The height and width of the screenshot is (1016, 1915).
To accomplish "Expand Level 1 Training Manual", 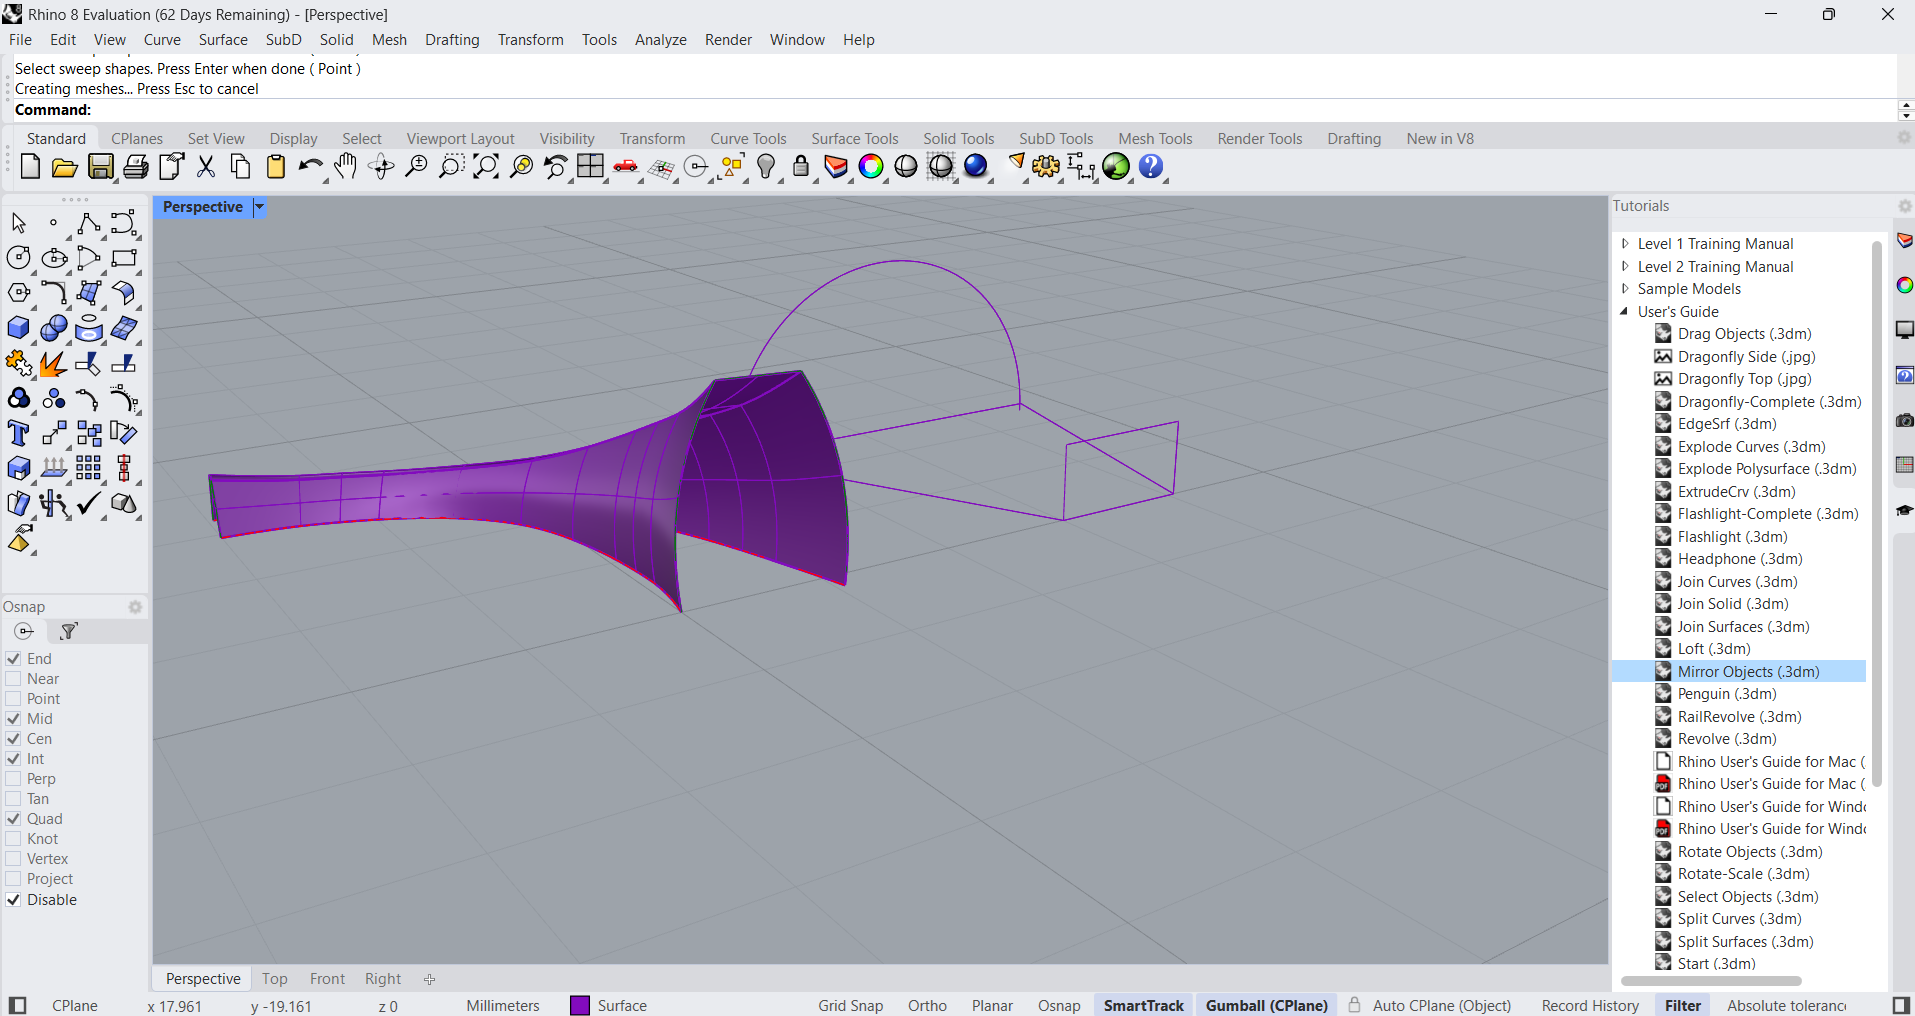I will (x=1625, y=244).
